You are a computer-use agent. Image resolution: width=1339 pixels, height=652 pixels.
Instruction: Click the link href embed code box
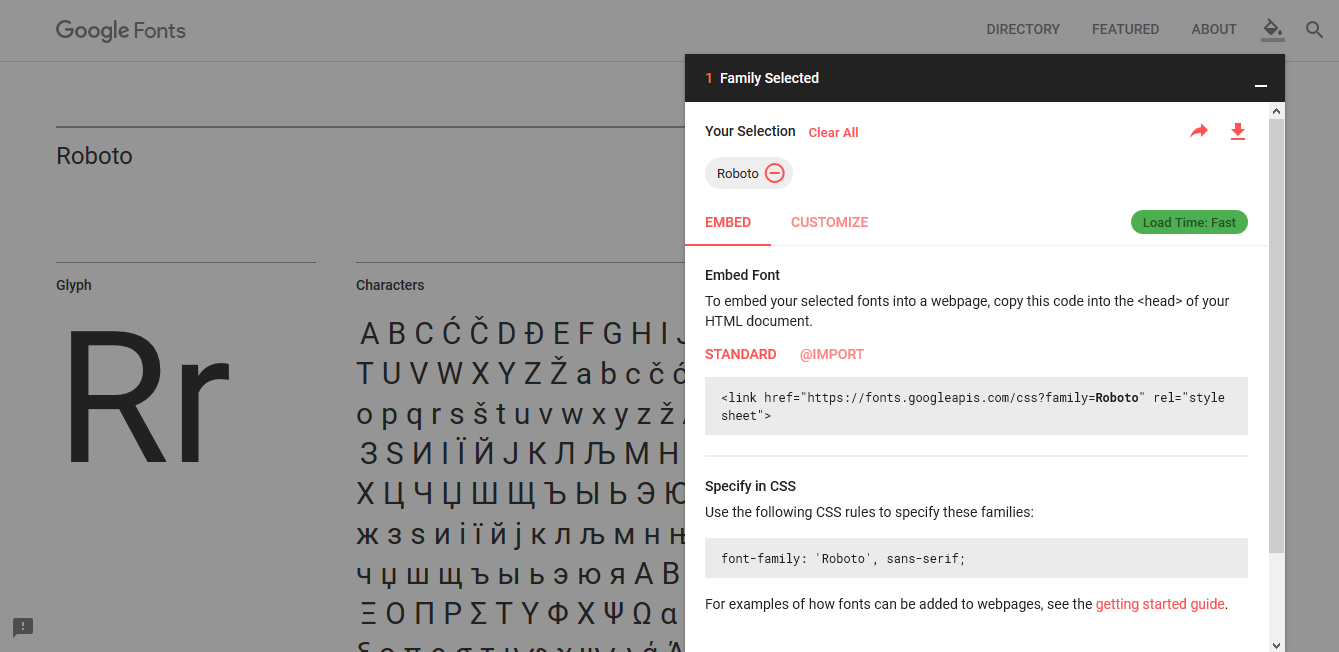976,406
